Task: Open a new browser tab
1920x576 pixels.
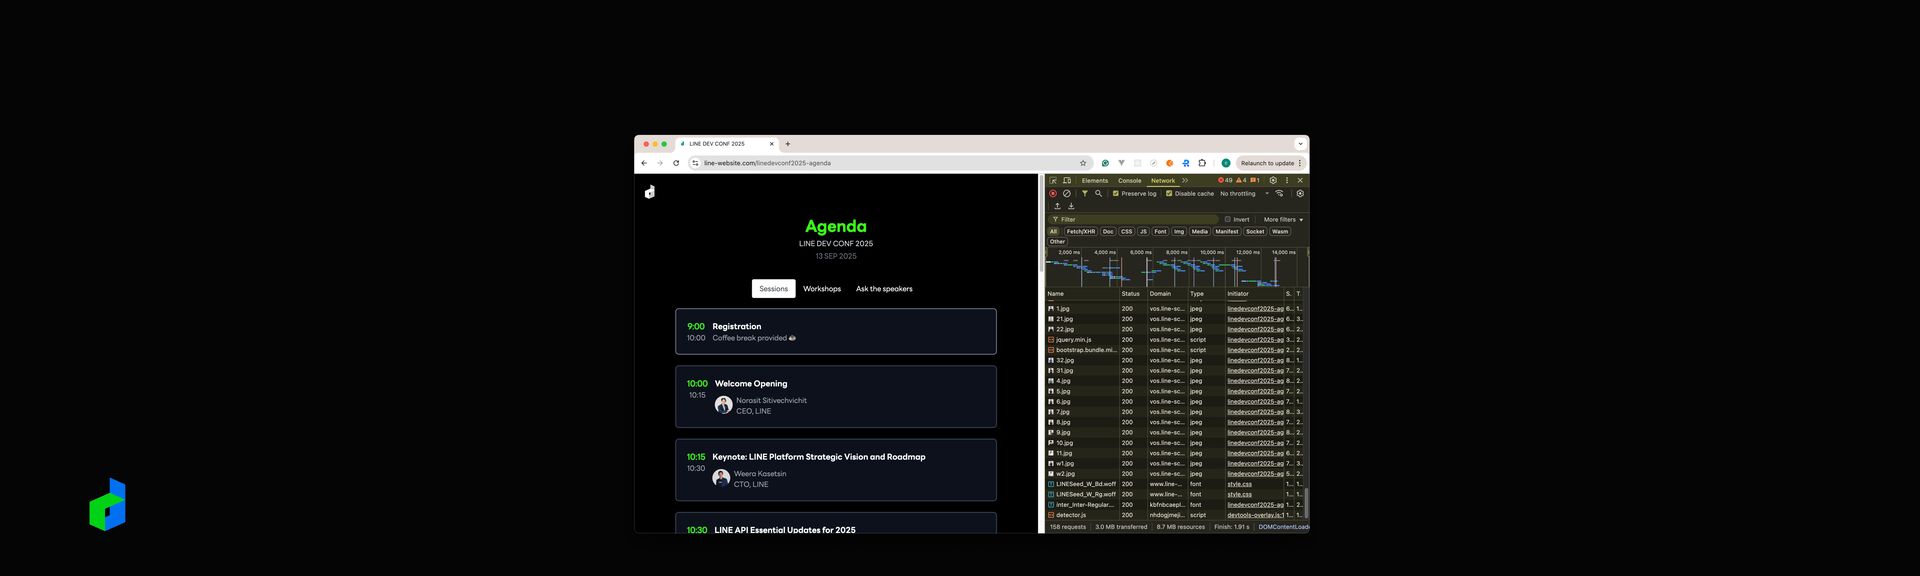Action: [788, 144]
